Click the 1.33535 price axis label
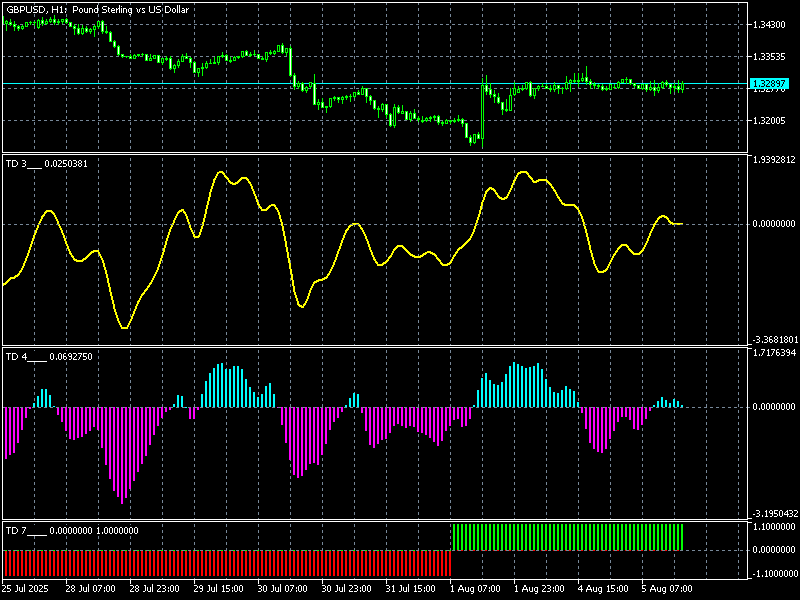Image resolution: width=800 pixels, height=600 pixels. click(x=769, y=57)
